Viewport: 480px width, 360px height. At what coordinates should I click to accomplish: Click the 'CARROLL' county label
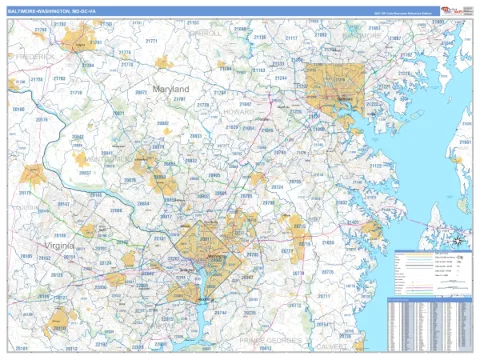(x=206, y=33)
